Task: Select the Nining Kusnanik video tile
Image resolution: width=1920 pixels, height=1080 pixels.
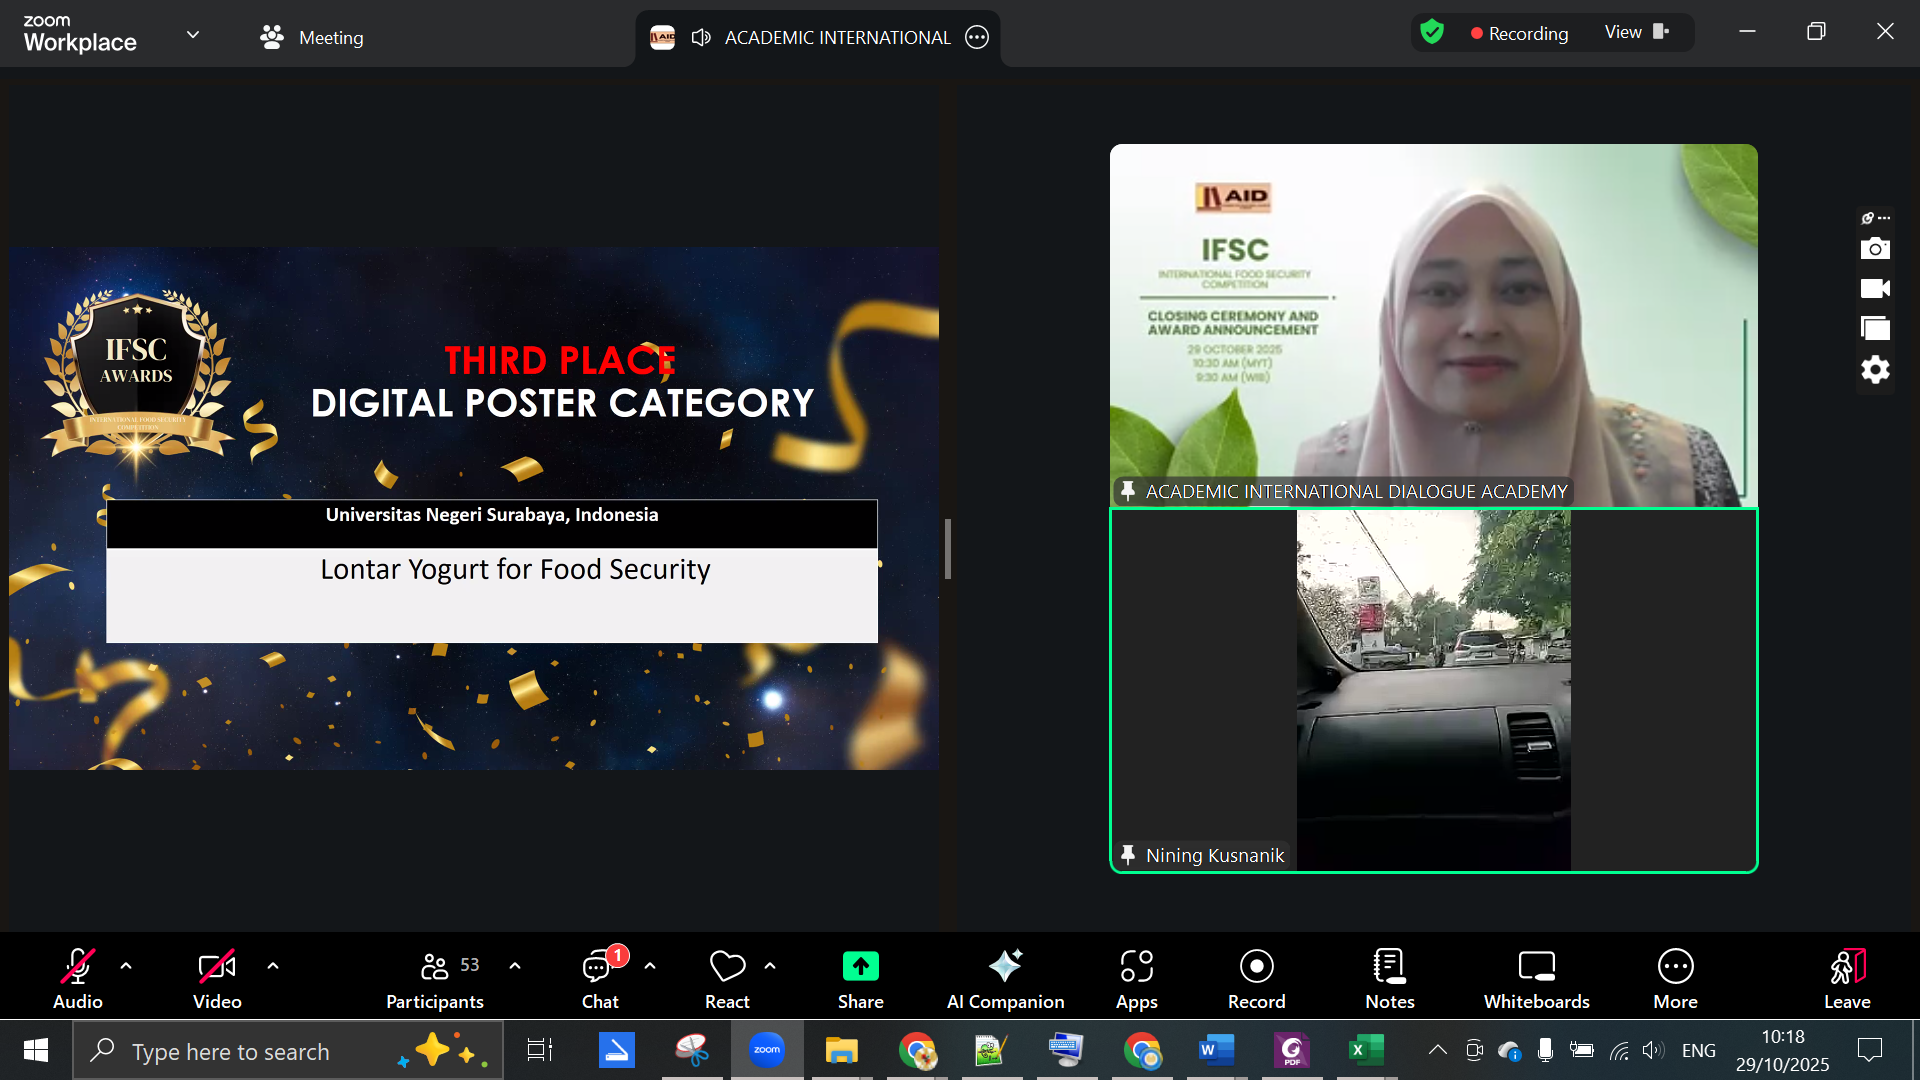Action: [1433, 690]
